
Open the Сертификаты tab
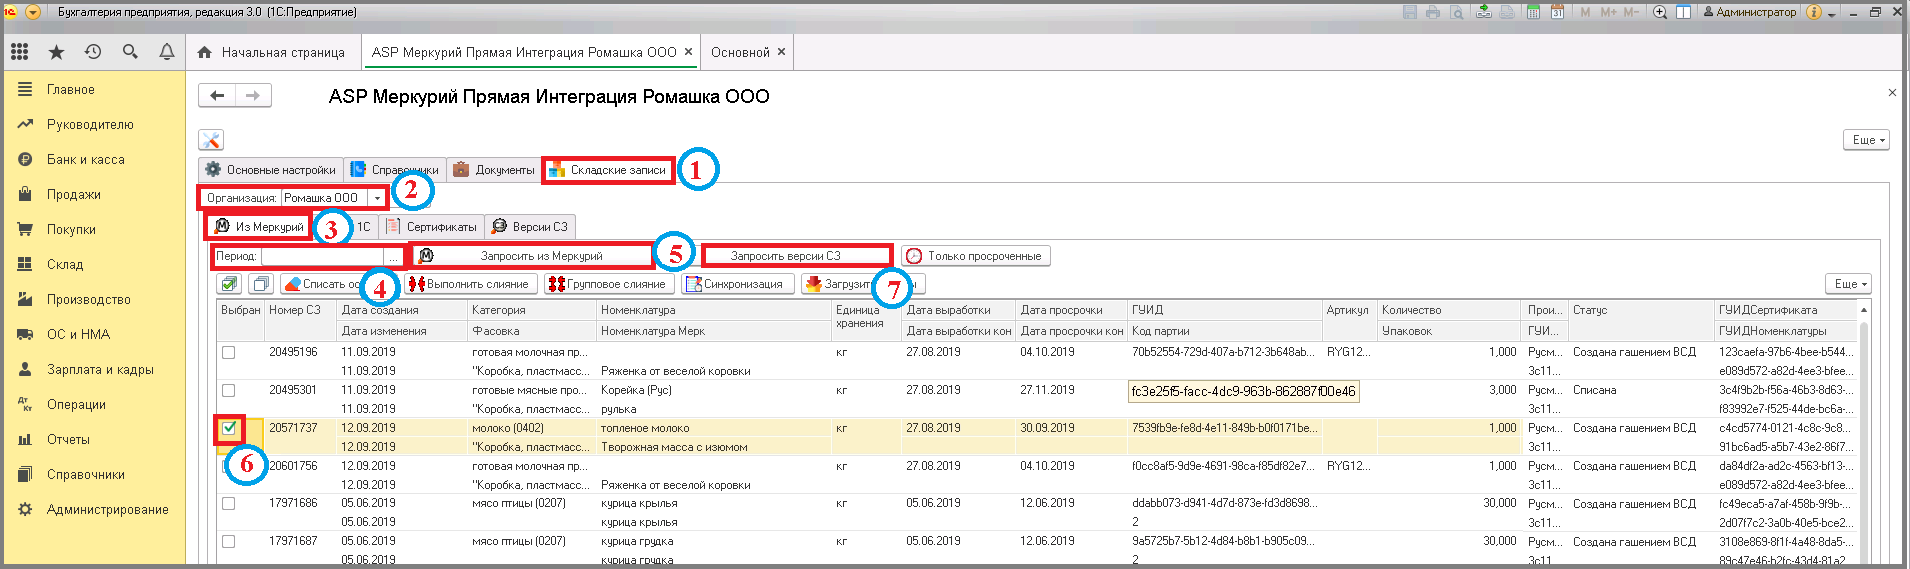pyautogui.click(x=432, y=227)
